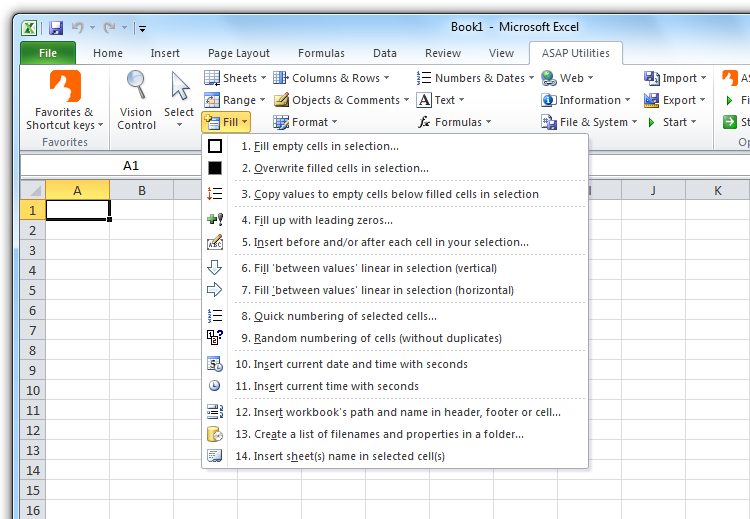Click the clock icon for current time
Viewport: 750px width, 519px height.
point(215,386)
